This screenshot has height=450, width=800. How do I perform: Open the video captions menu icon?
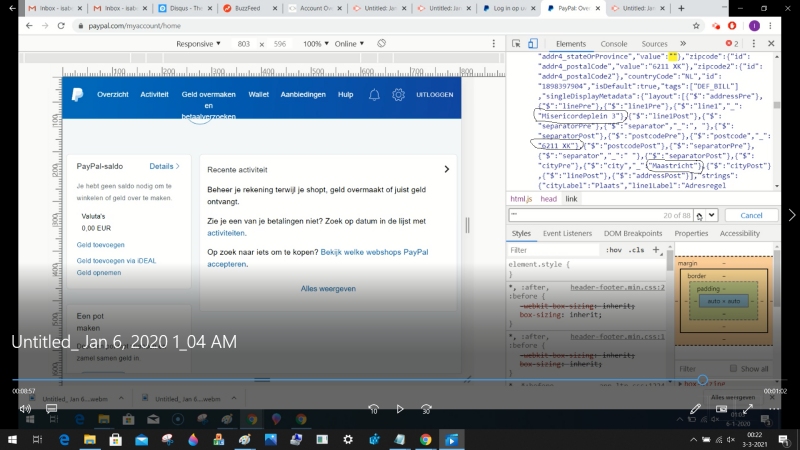tap(52, 408)
